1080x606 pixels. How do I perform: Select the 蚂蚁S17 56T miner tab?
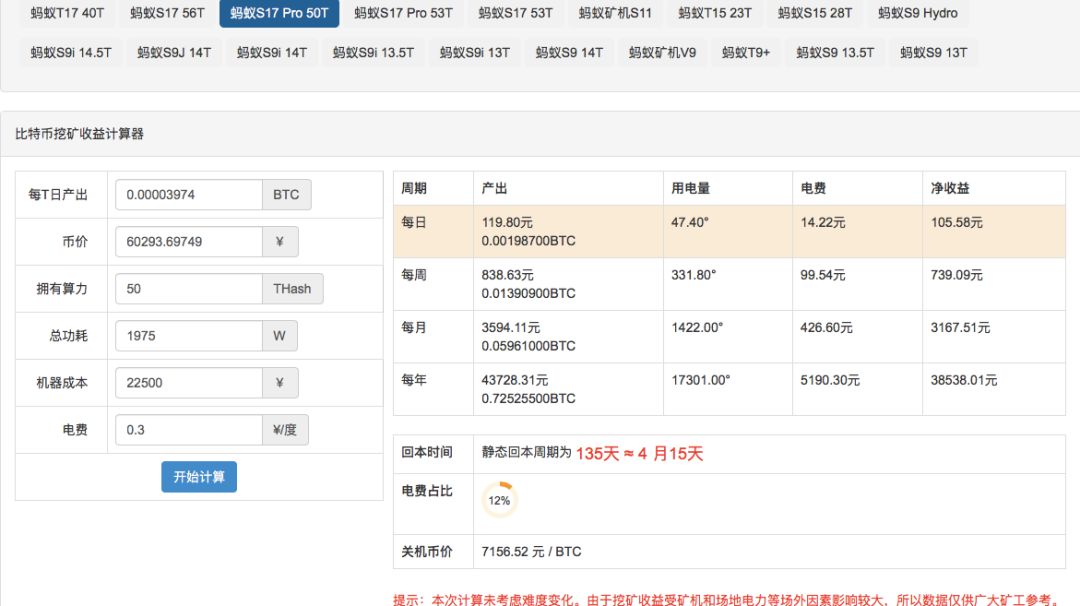tap(167, 13)
